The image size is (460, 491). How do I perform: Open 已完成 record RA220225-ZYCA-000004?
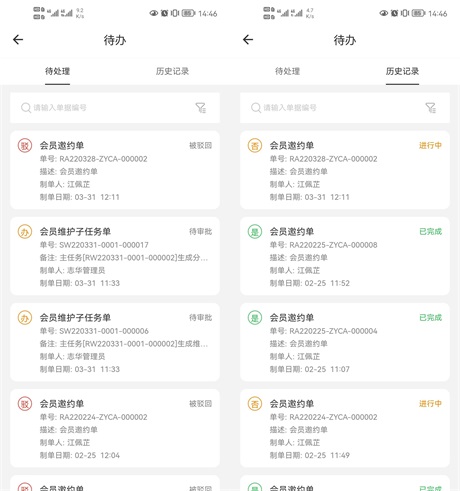tap(345, 342)
